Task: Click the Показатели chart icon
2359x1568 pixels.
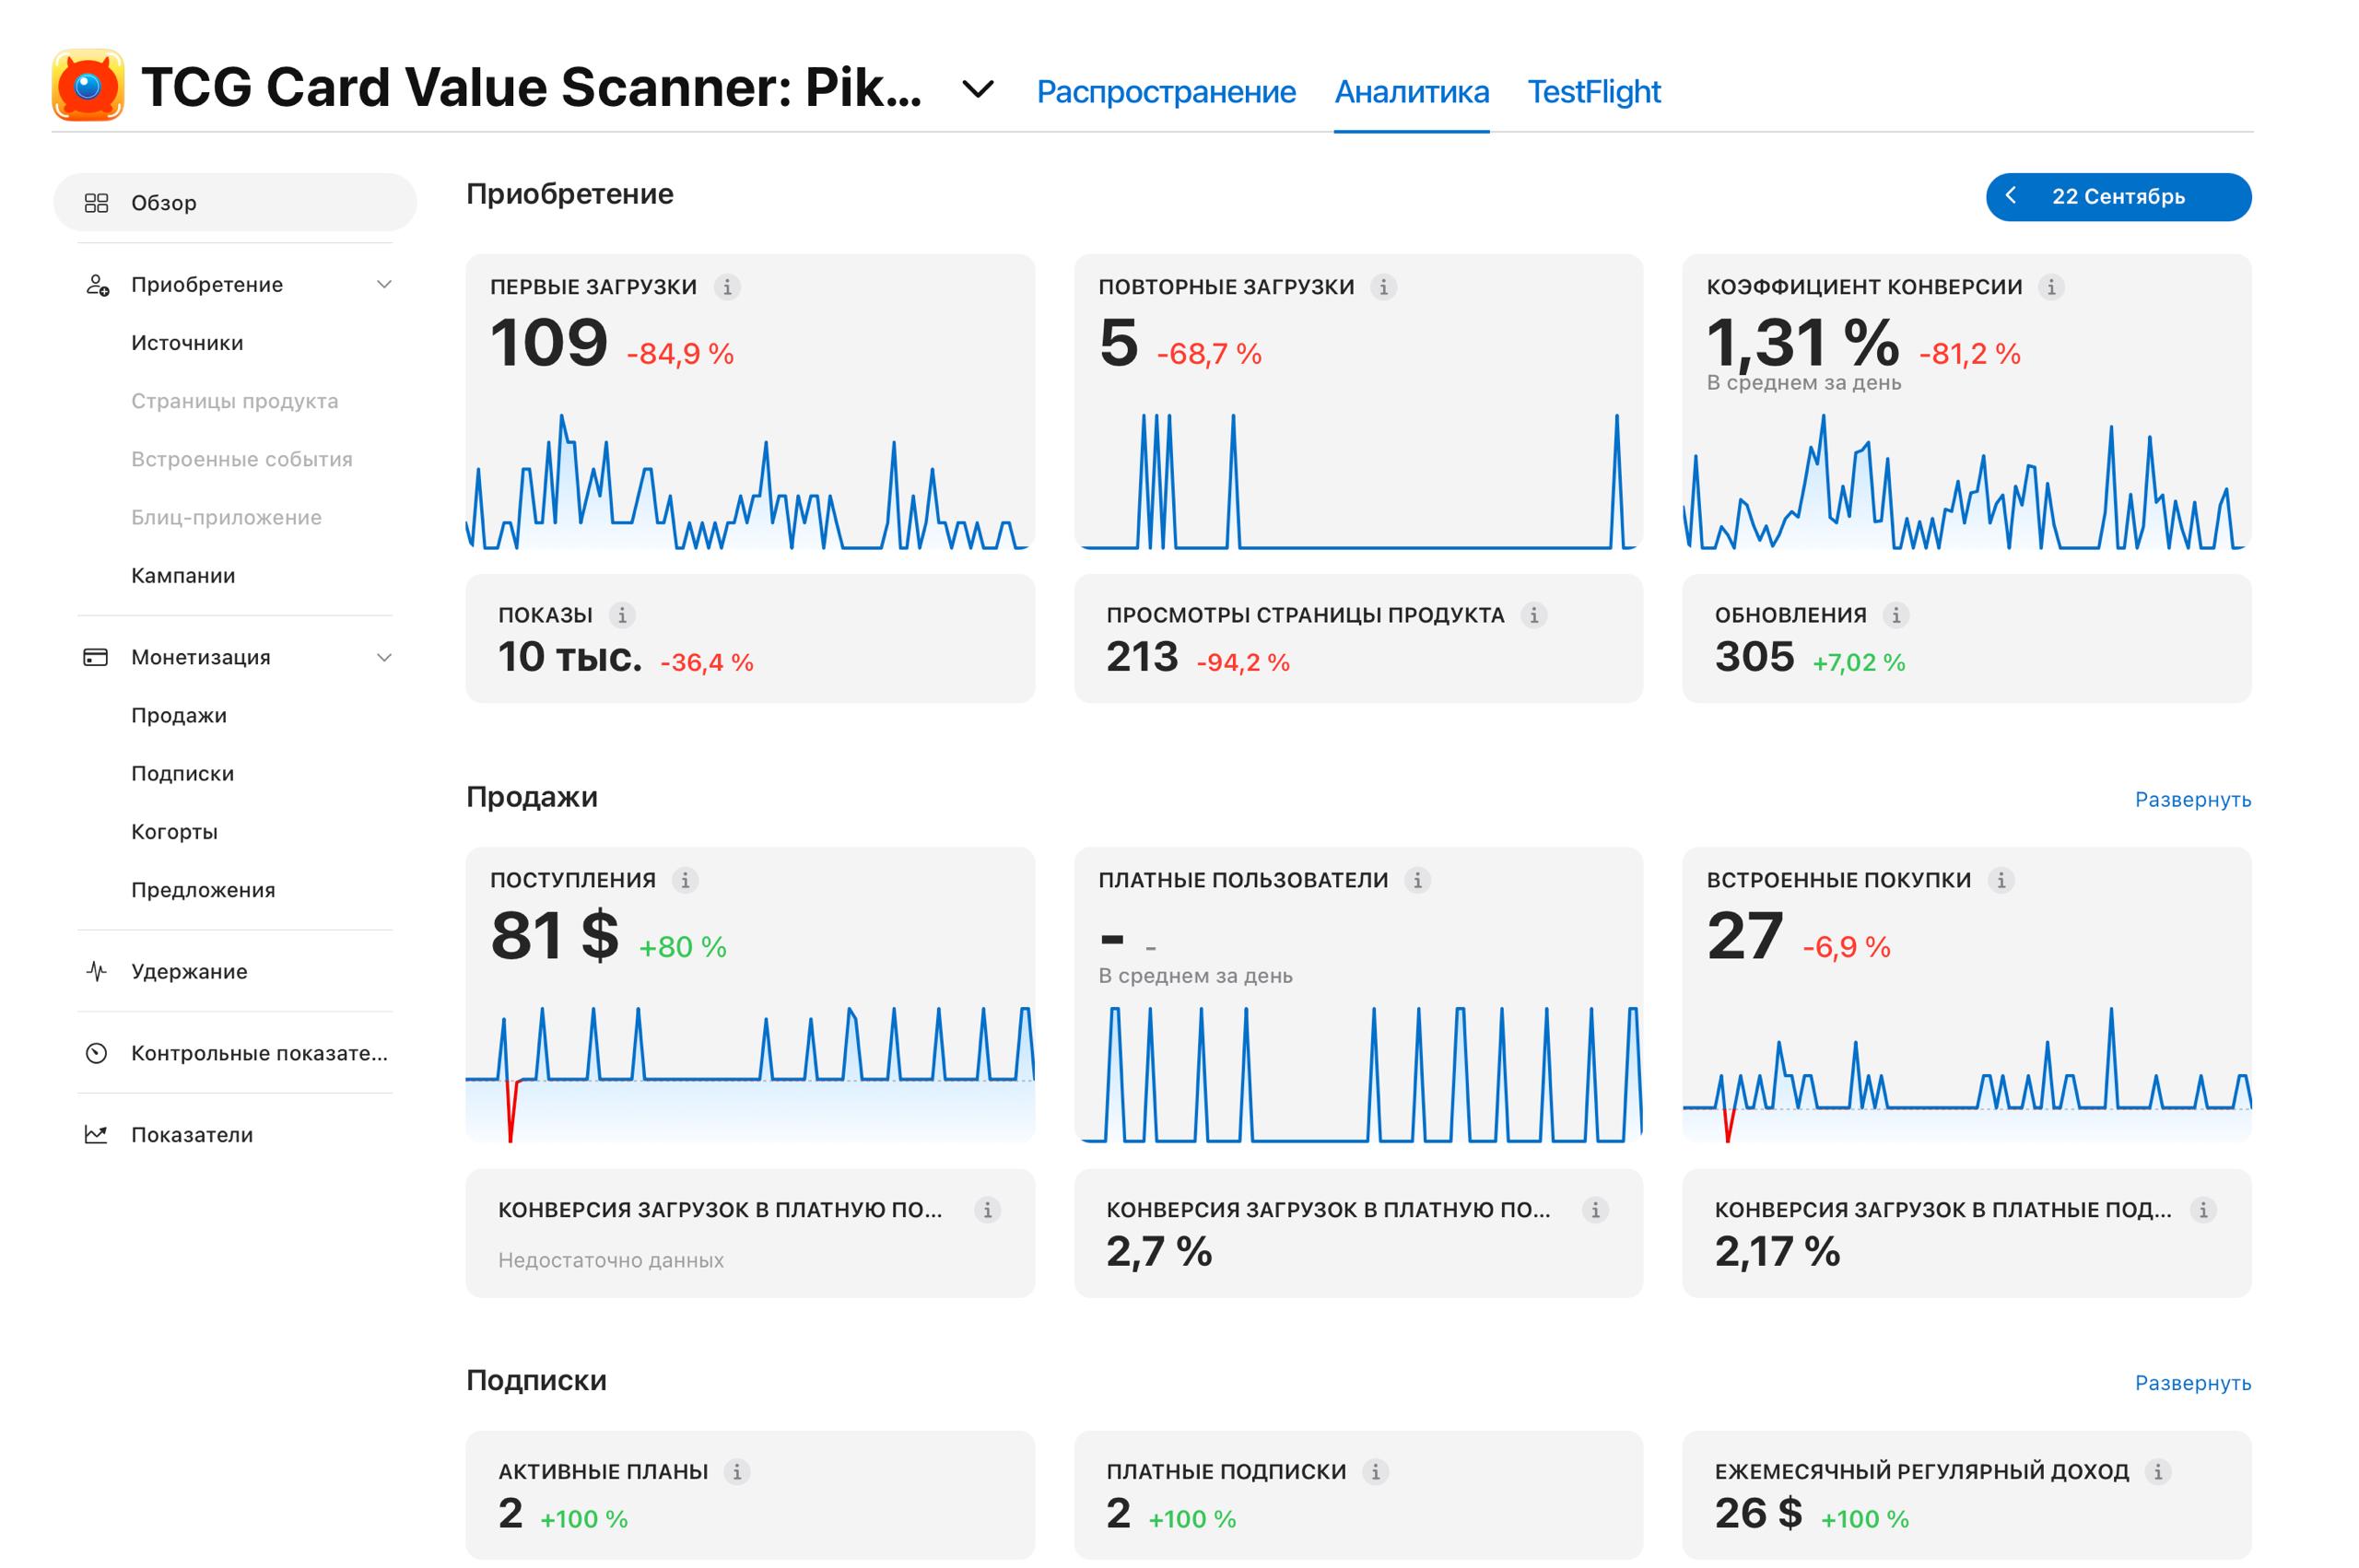Action: [96, 1135]
